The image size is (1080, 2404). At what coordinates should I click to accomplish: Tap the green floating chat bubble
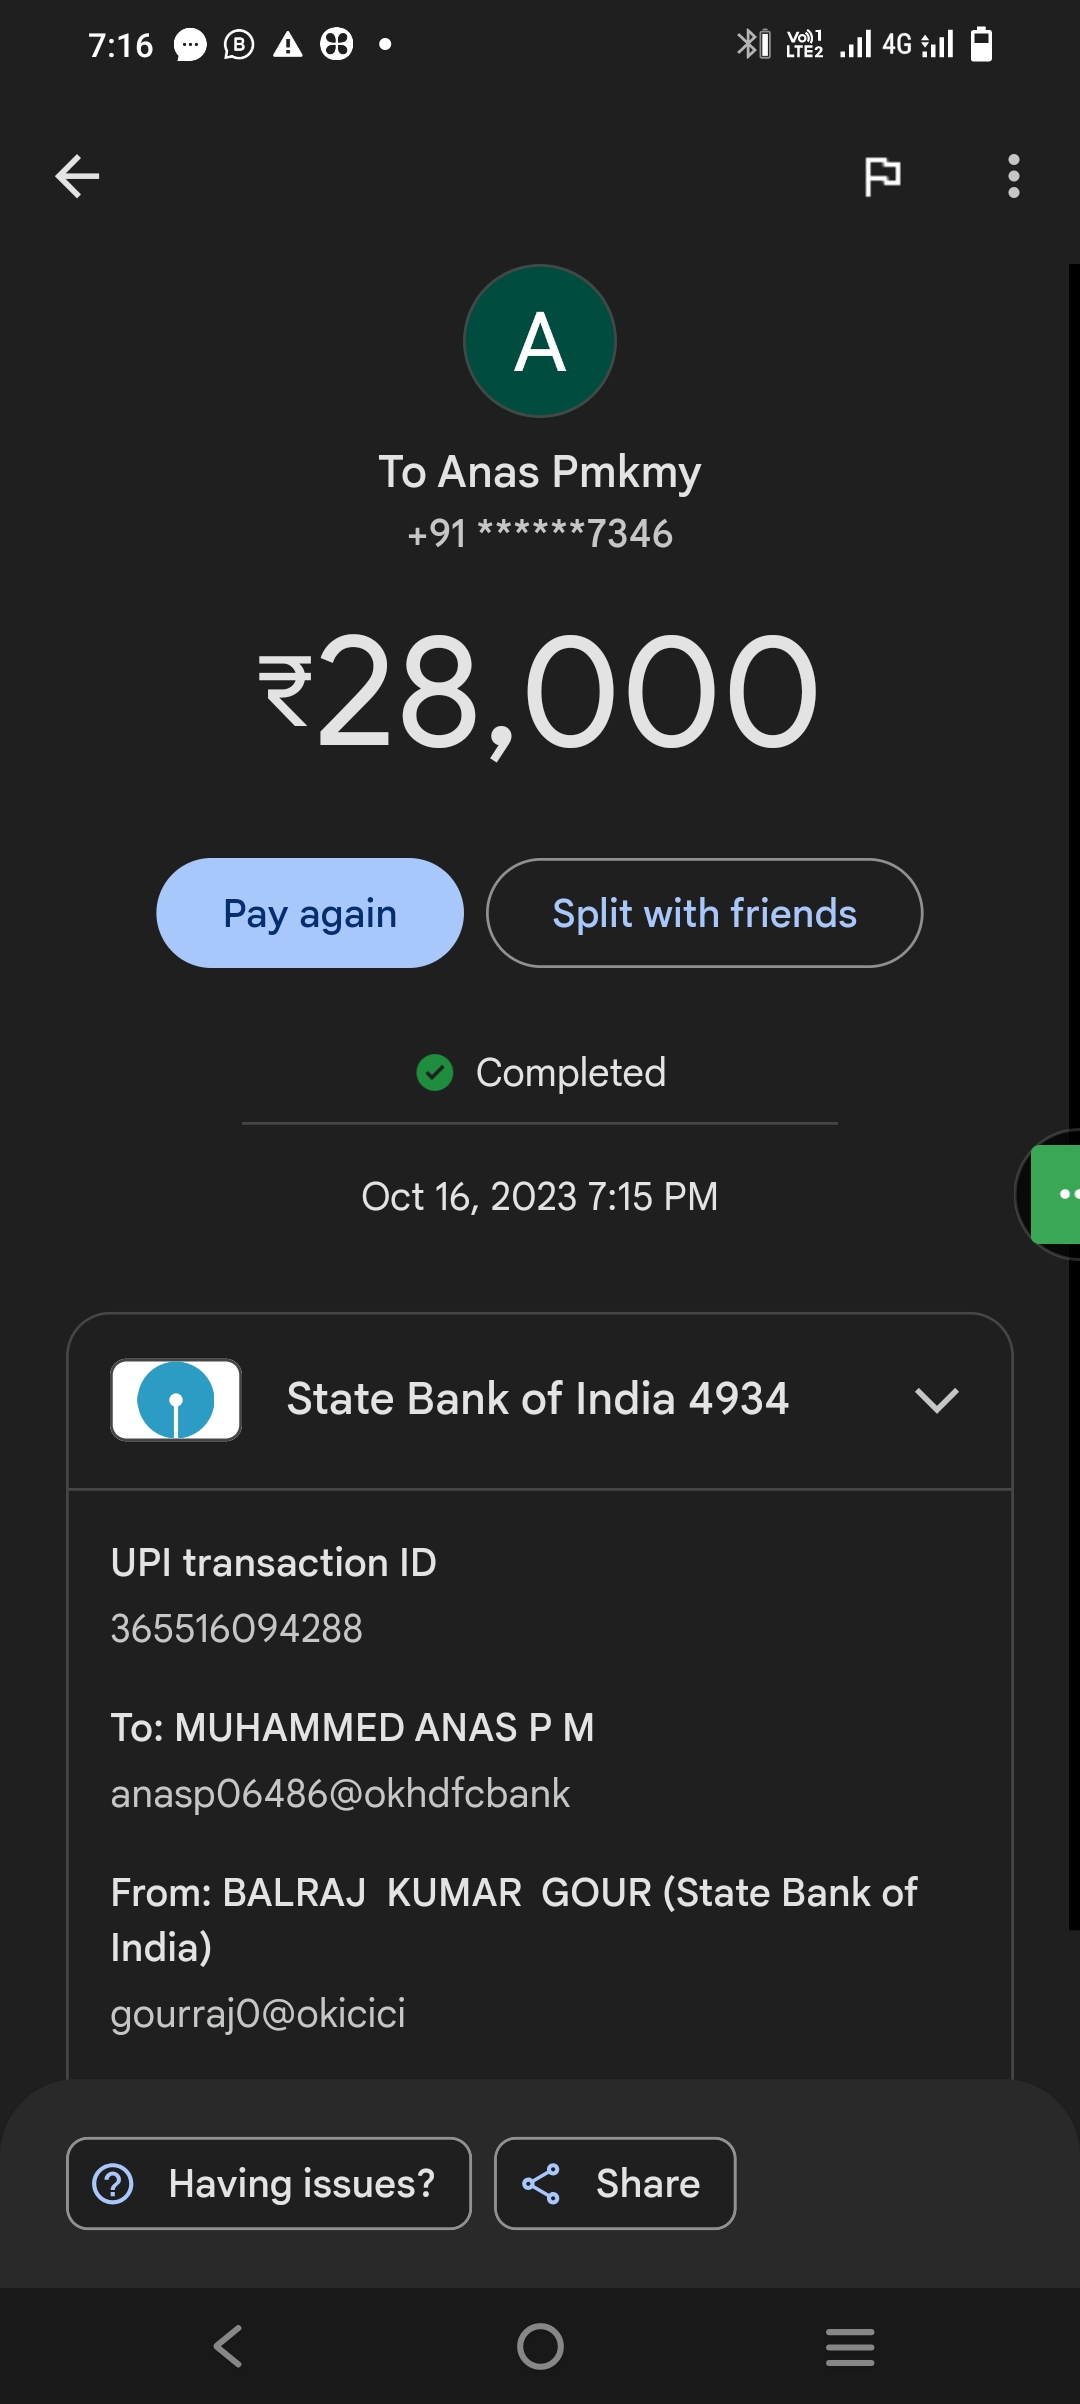pyautogui.click(x=1058, y=1194)
